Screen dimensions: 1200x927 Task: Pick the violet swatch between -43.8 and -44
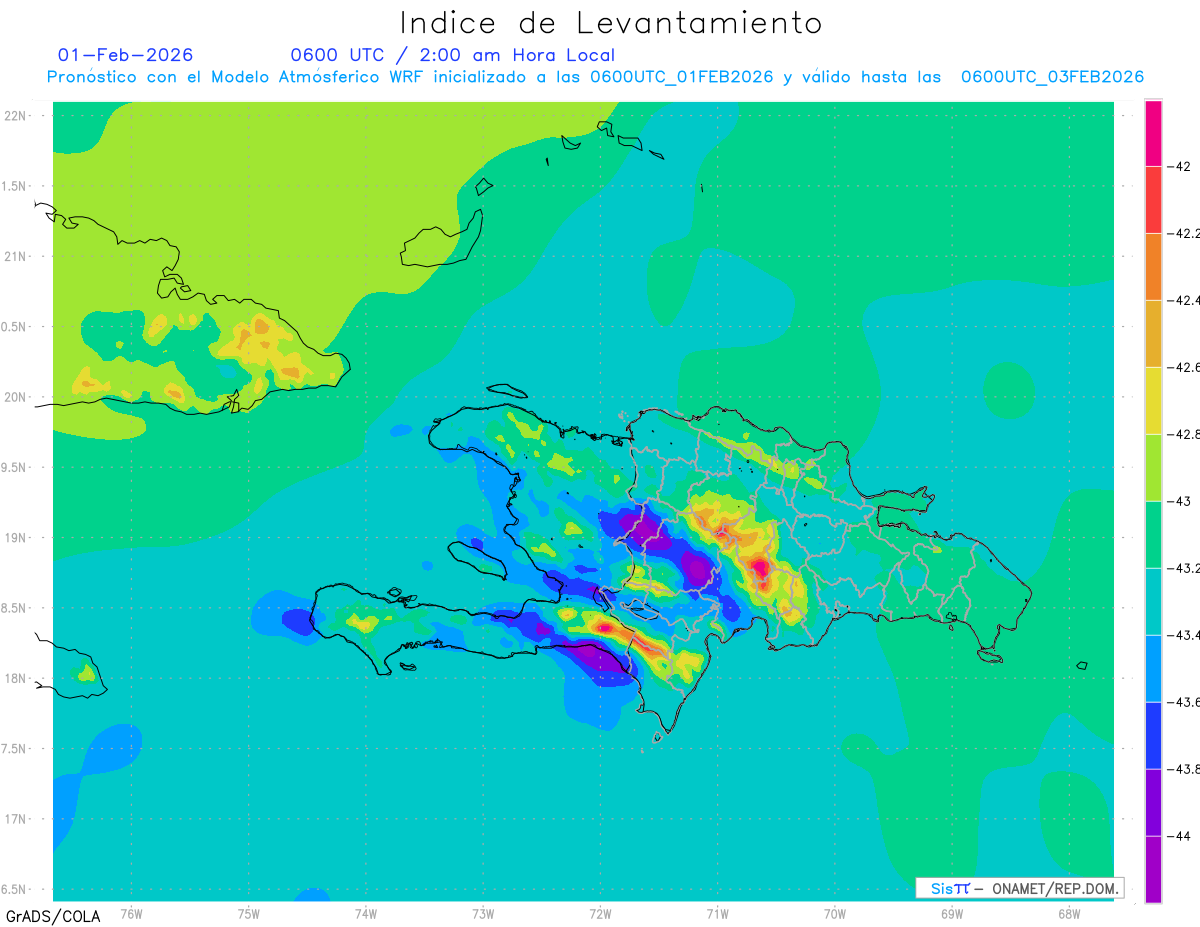click(1153, 802)
